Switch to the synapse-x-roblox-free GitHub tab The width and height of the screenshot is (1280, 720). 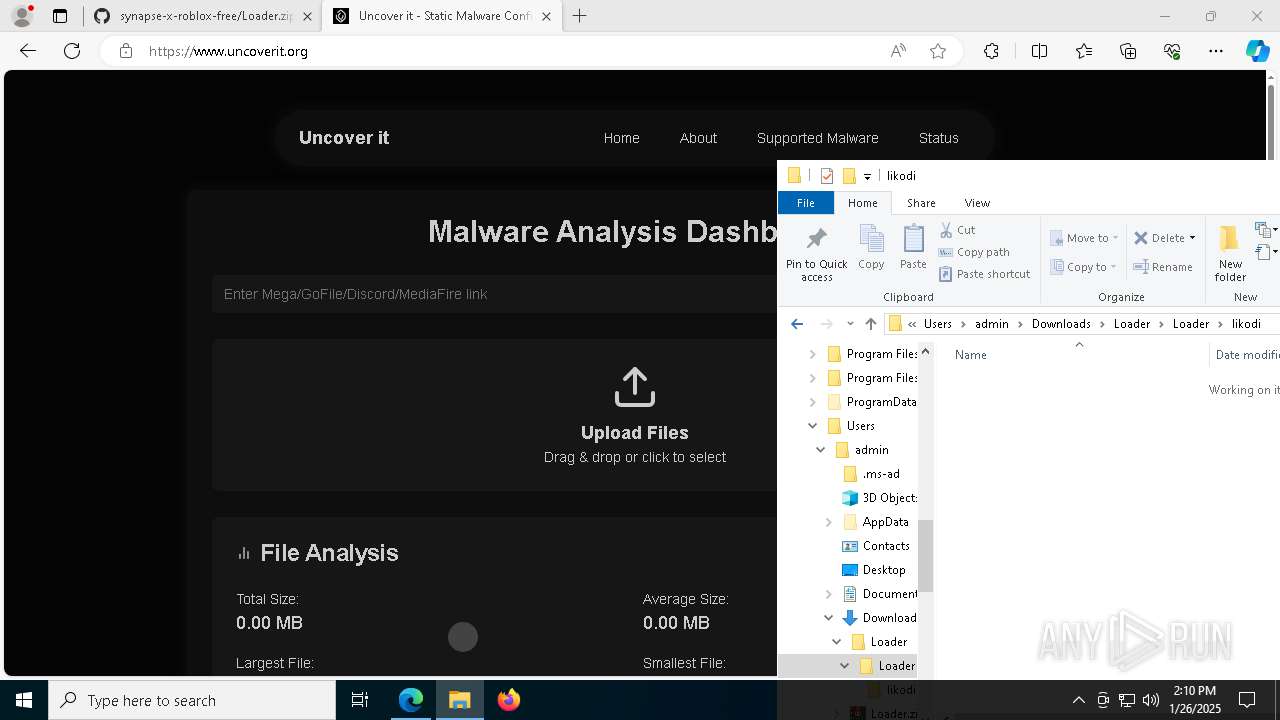click(202, 16)
